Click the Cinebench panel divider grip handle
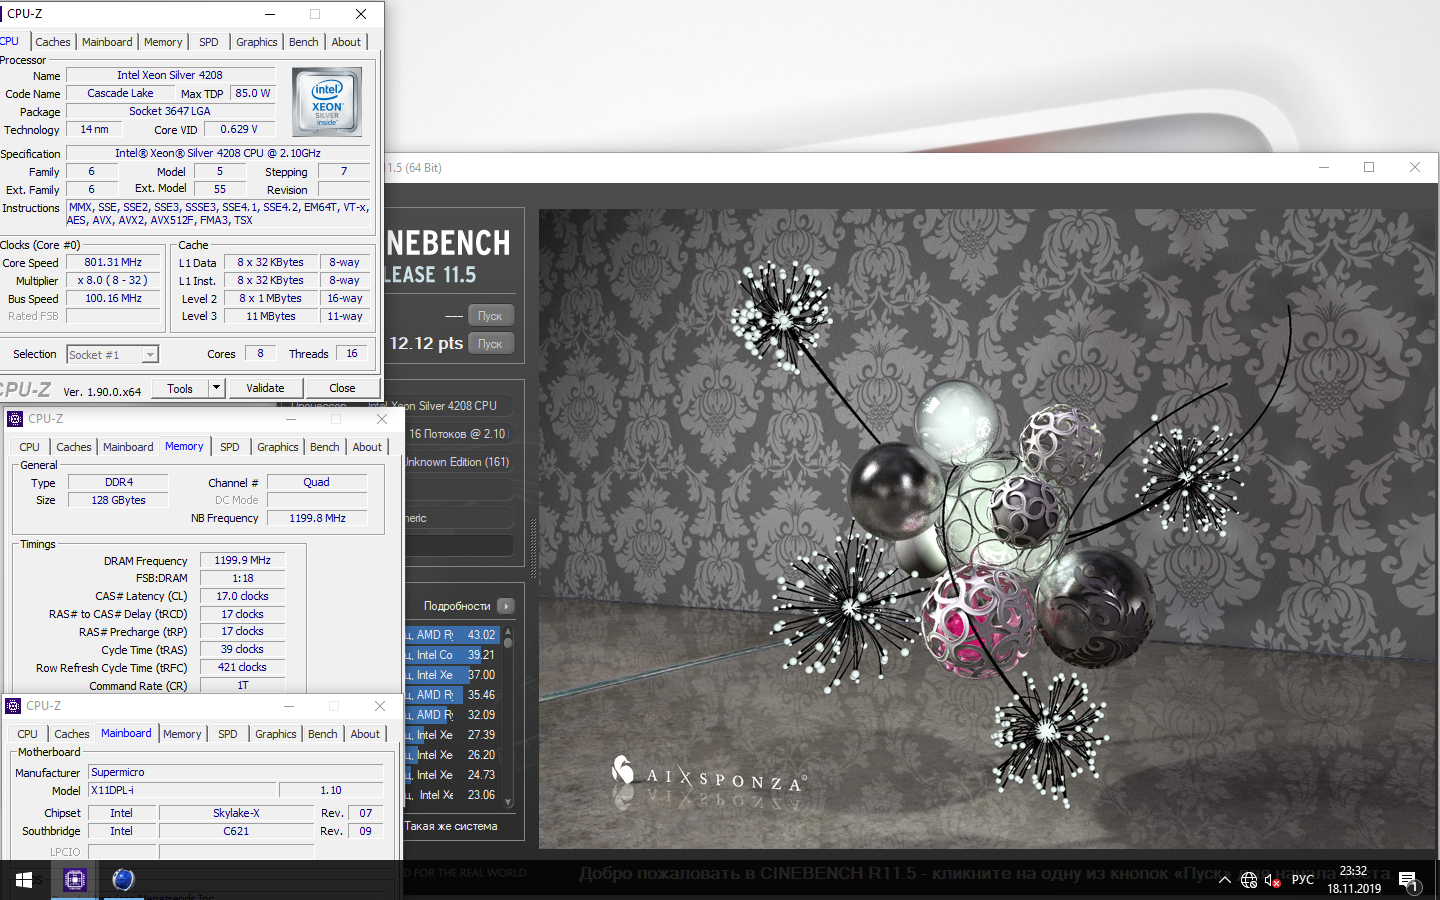 coord(533,548)
